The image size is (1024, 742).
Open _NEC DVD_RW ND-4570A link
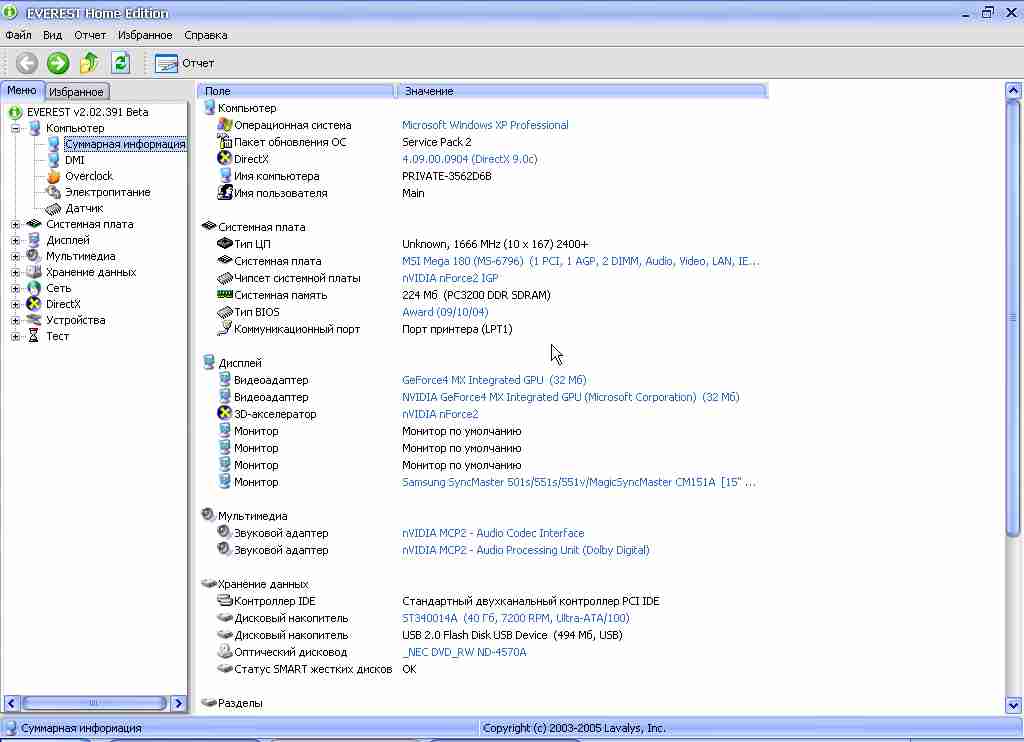464,652
